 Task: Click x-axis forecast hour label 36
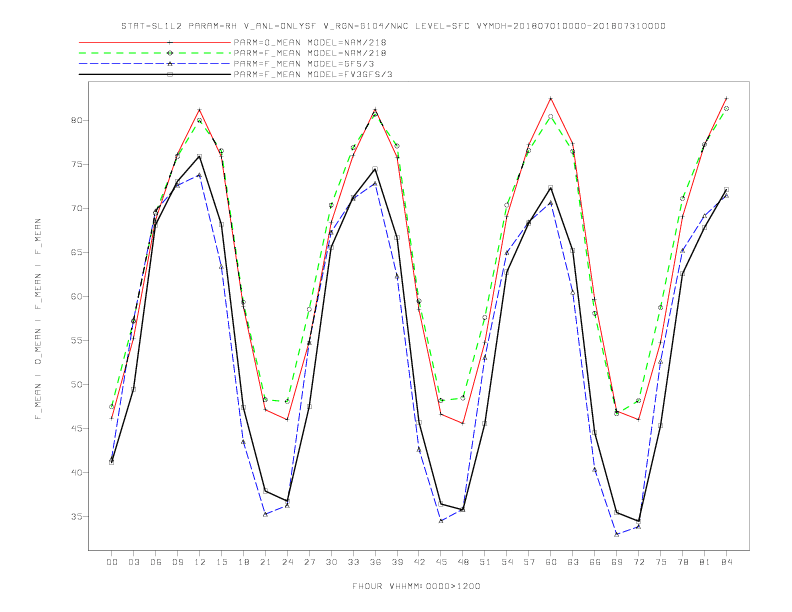tap(375, 562)
